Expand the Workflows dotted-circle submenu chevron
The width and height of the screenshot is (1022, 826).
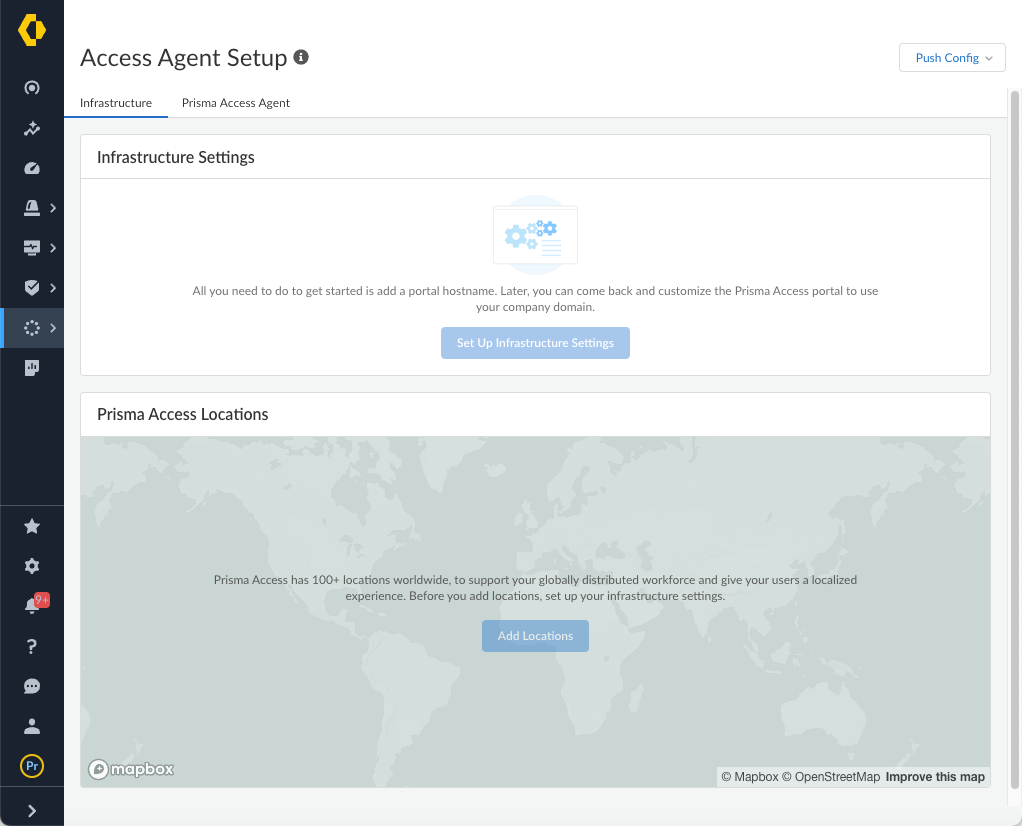point(53,328)
